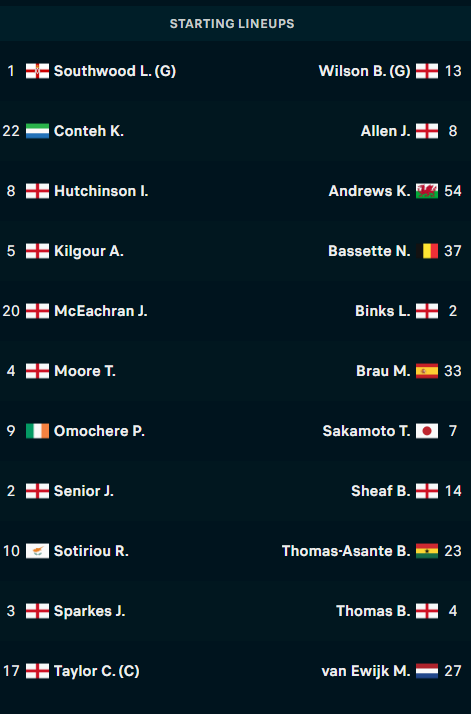The height and width of the screenshot is (714, 471).
Task: Open goalkeeper Southwood L. player profile
Action: click(x=115, y=71)
